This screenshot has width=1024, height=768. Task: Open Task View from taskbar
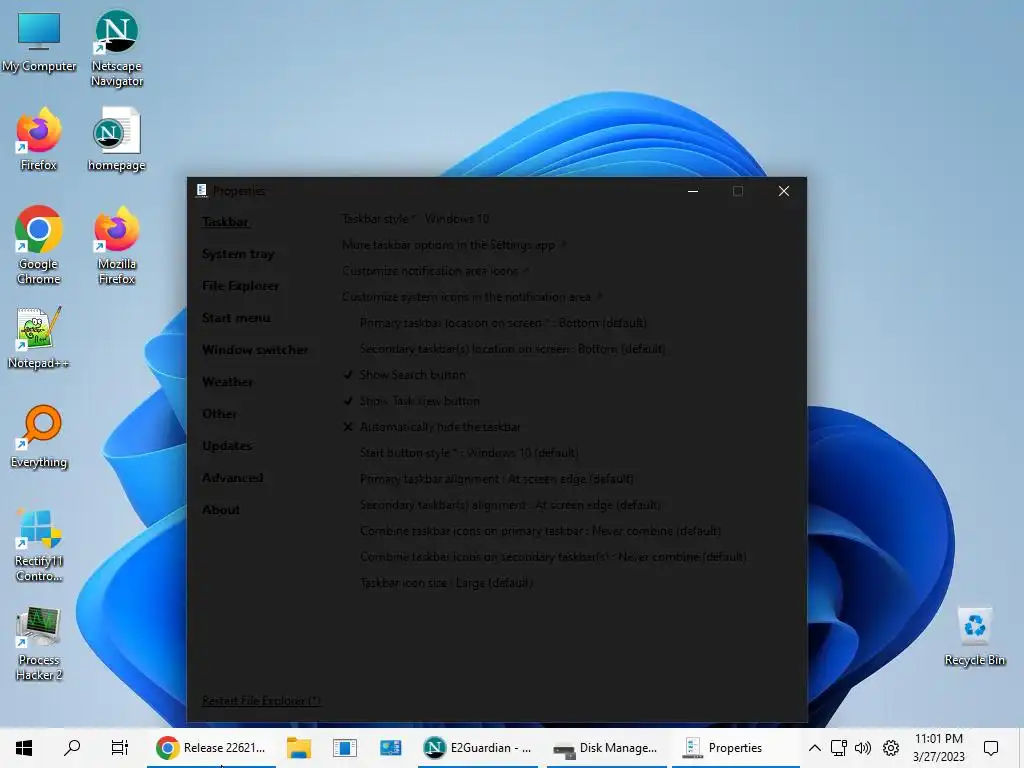(120, 748)
